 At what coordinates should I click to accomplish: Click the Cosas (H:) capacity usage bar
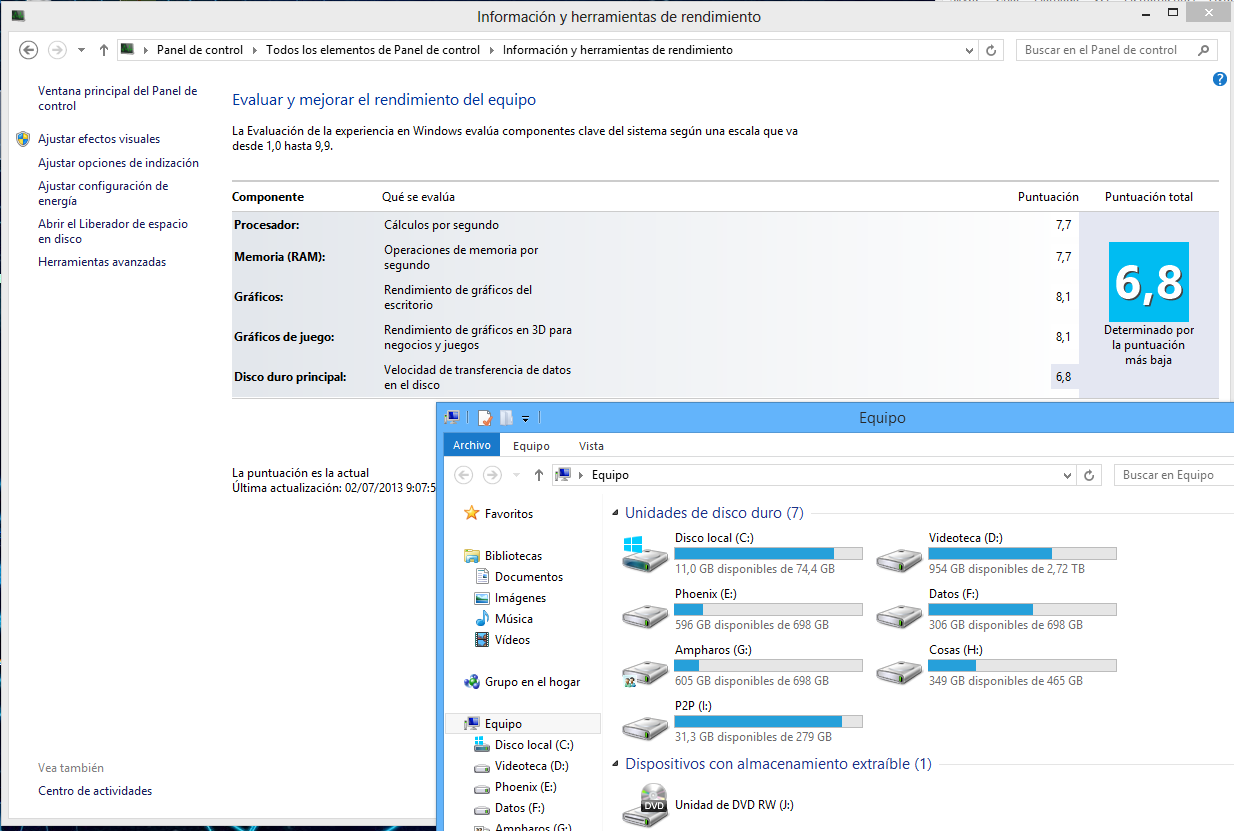[1022, 665]
